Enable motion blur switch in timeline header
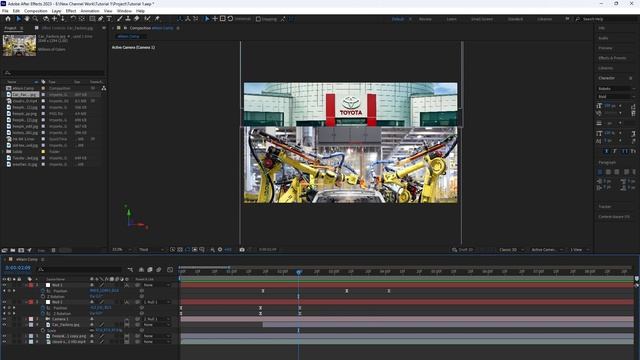 coord(159,269)
